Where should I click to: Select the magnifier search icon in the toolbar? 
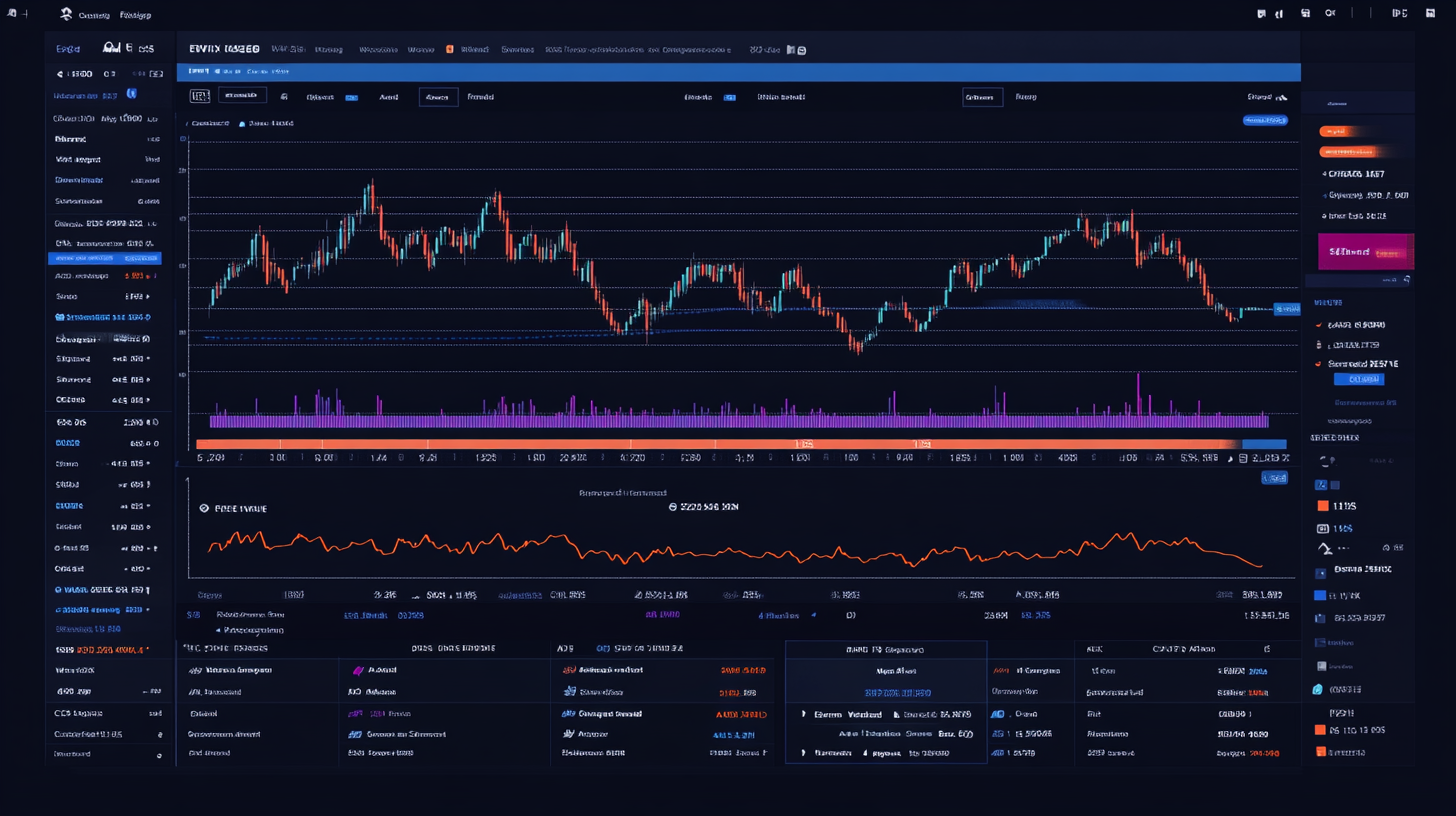(1330, 13)
